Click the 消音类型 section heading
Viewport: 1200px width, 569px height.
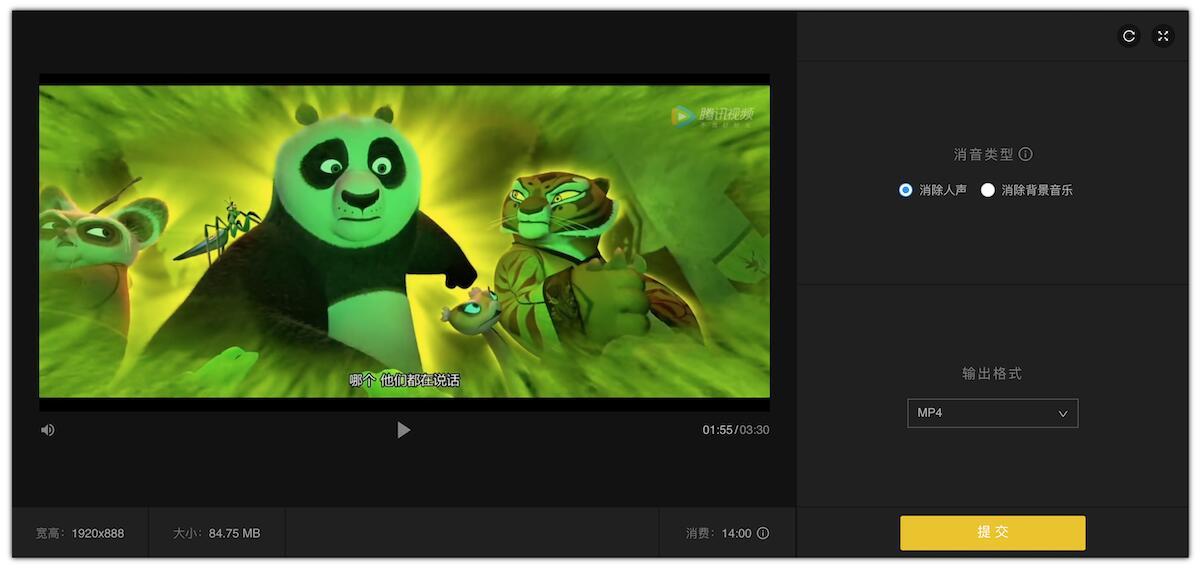(983, 154)
